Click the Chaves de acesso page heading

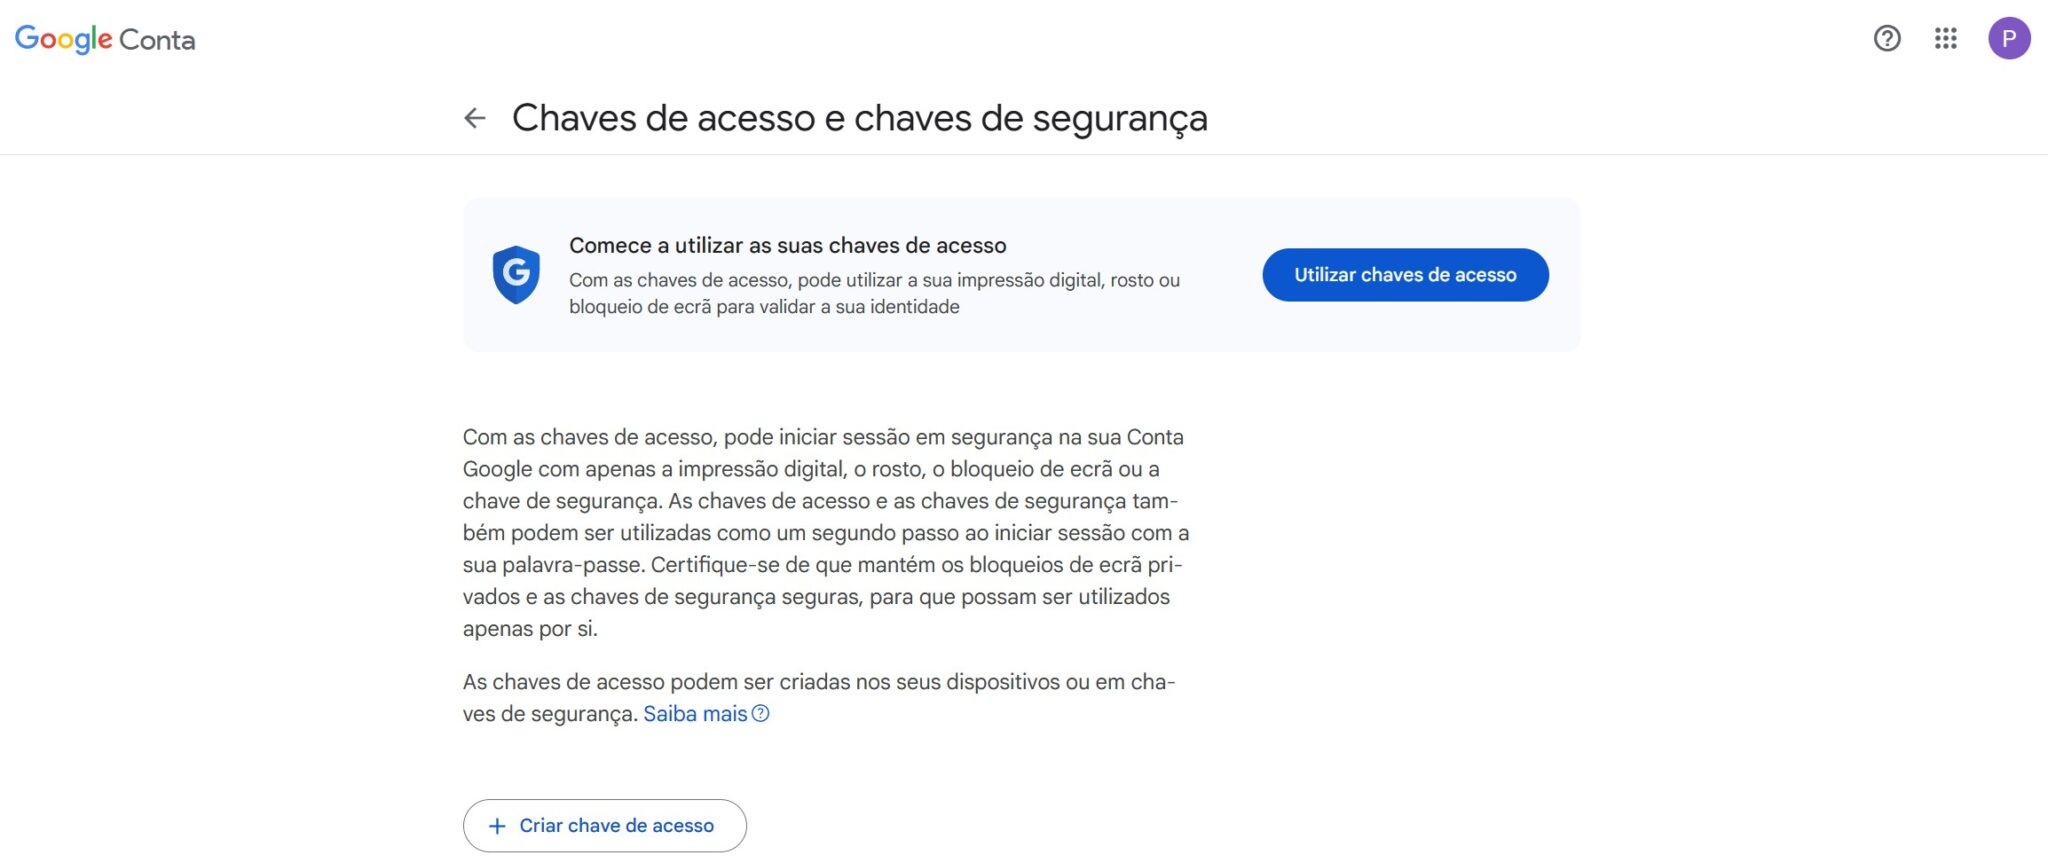coord(859,118)
